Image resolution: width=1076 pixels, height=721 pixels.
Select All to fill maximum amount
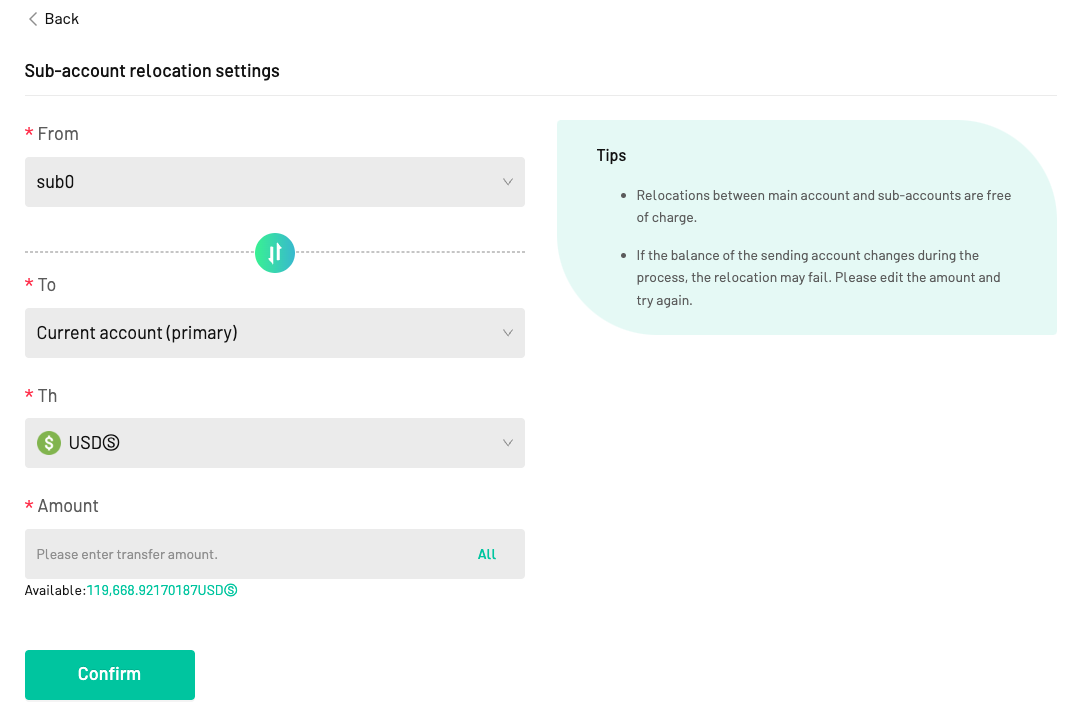click(x=487, y=554)
